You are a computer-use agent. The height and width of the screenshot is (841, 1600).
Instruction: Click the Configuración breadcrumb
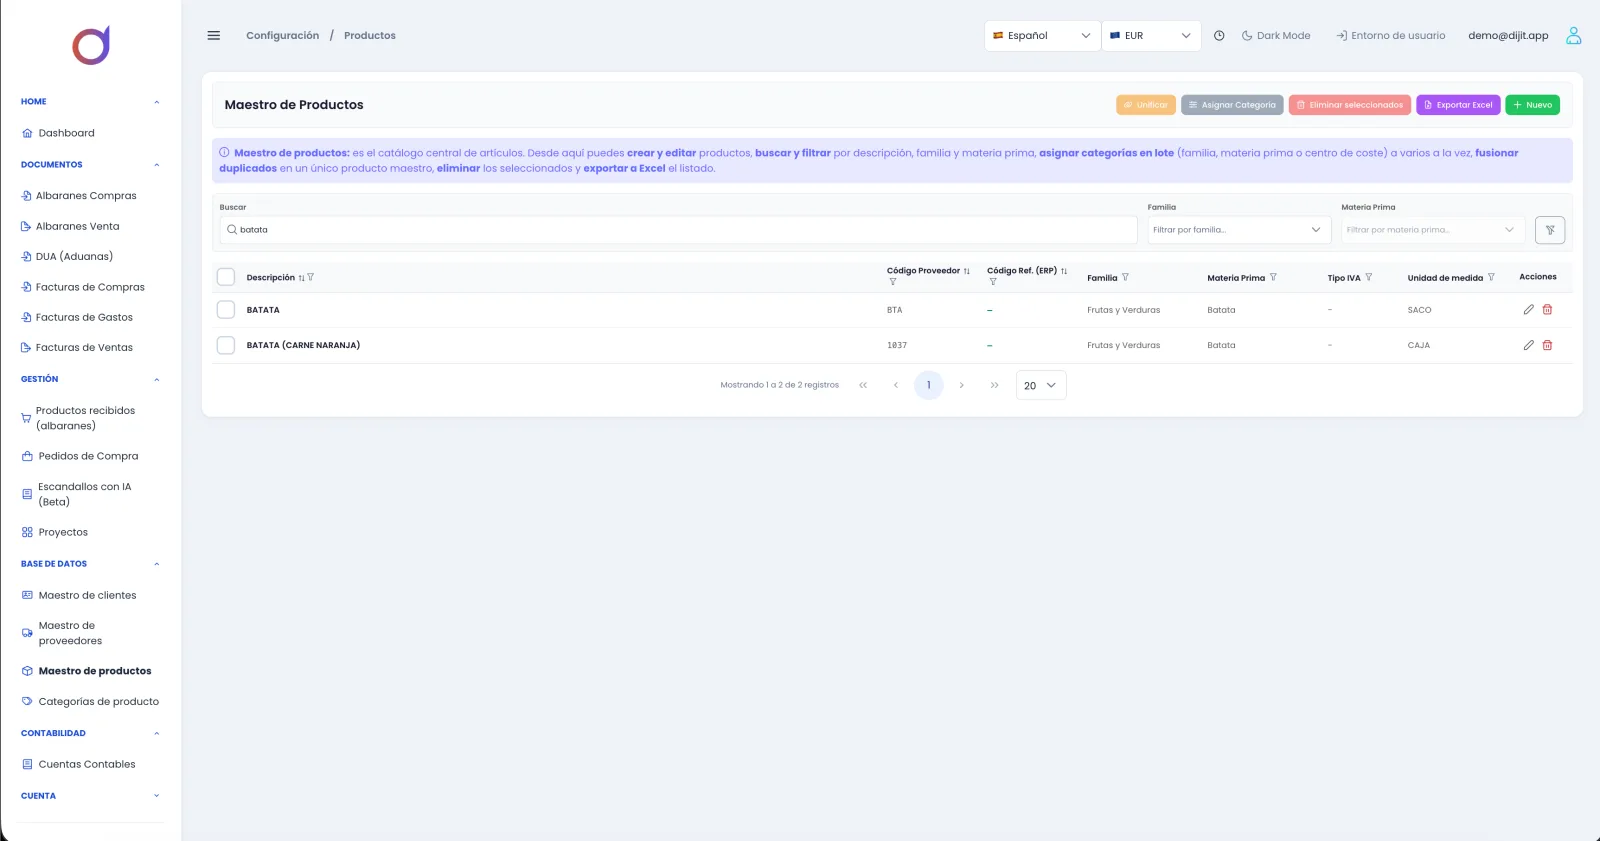click(x=283, y=35)
